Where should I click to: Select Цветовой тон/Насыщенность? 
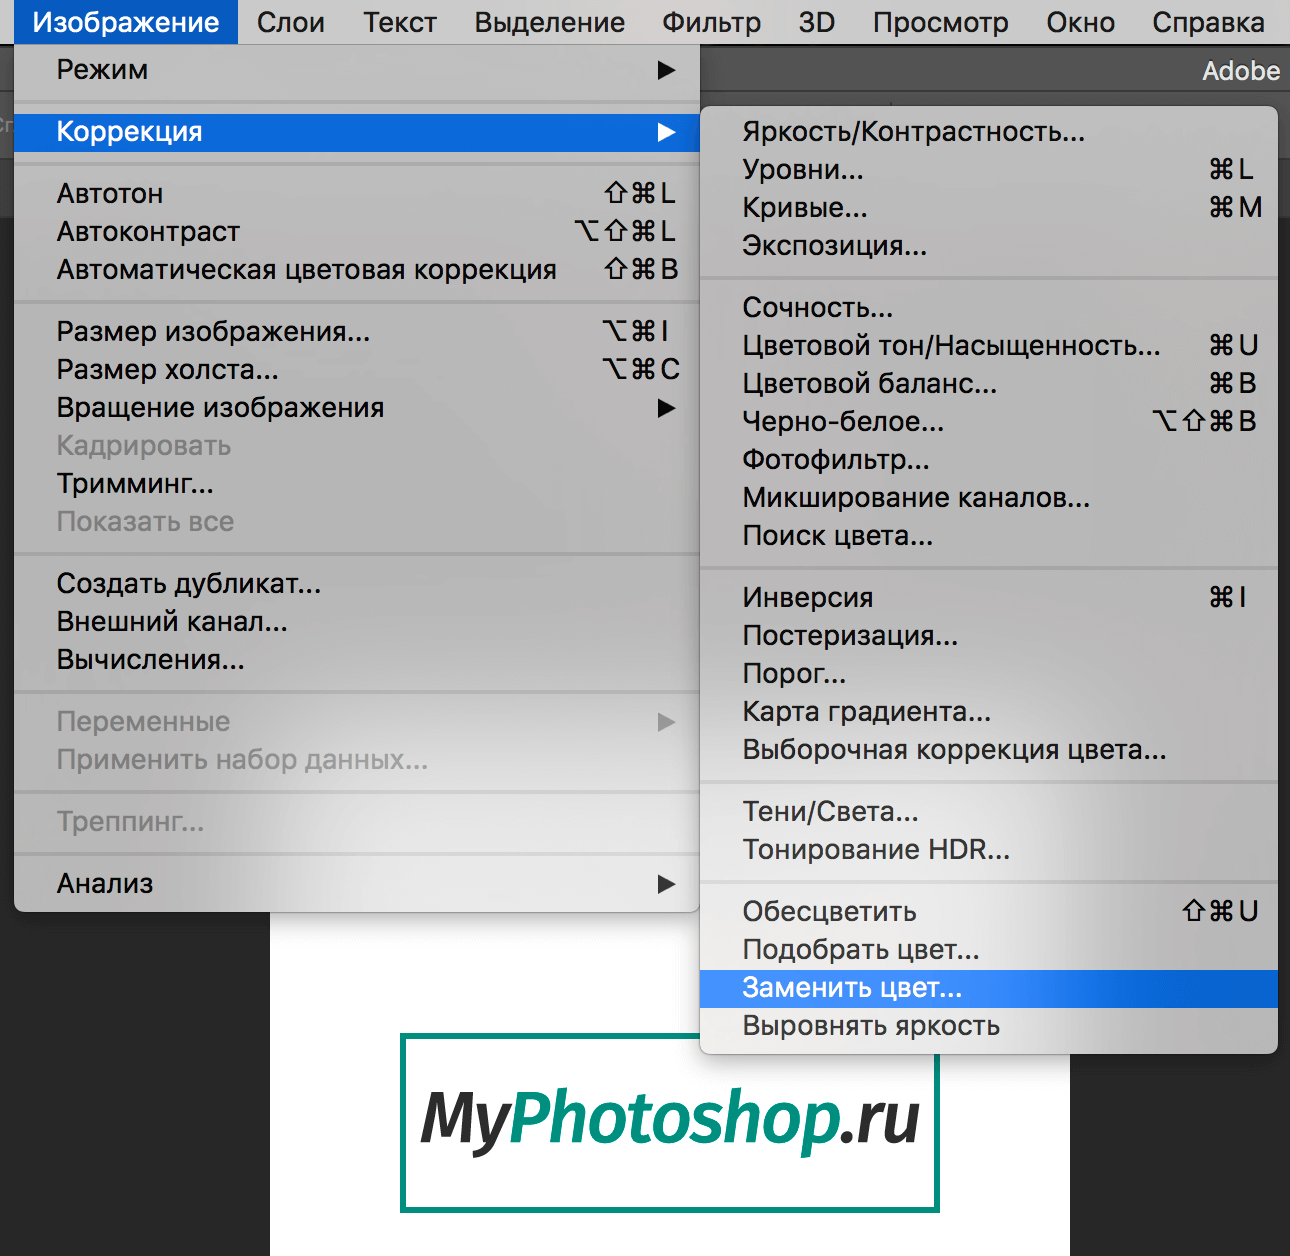(951, 345)
